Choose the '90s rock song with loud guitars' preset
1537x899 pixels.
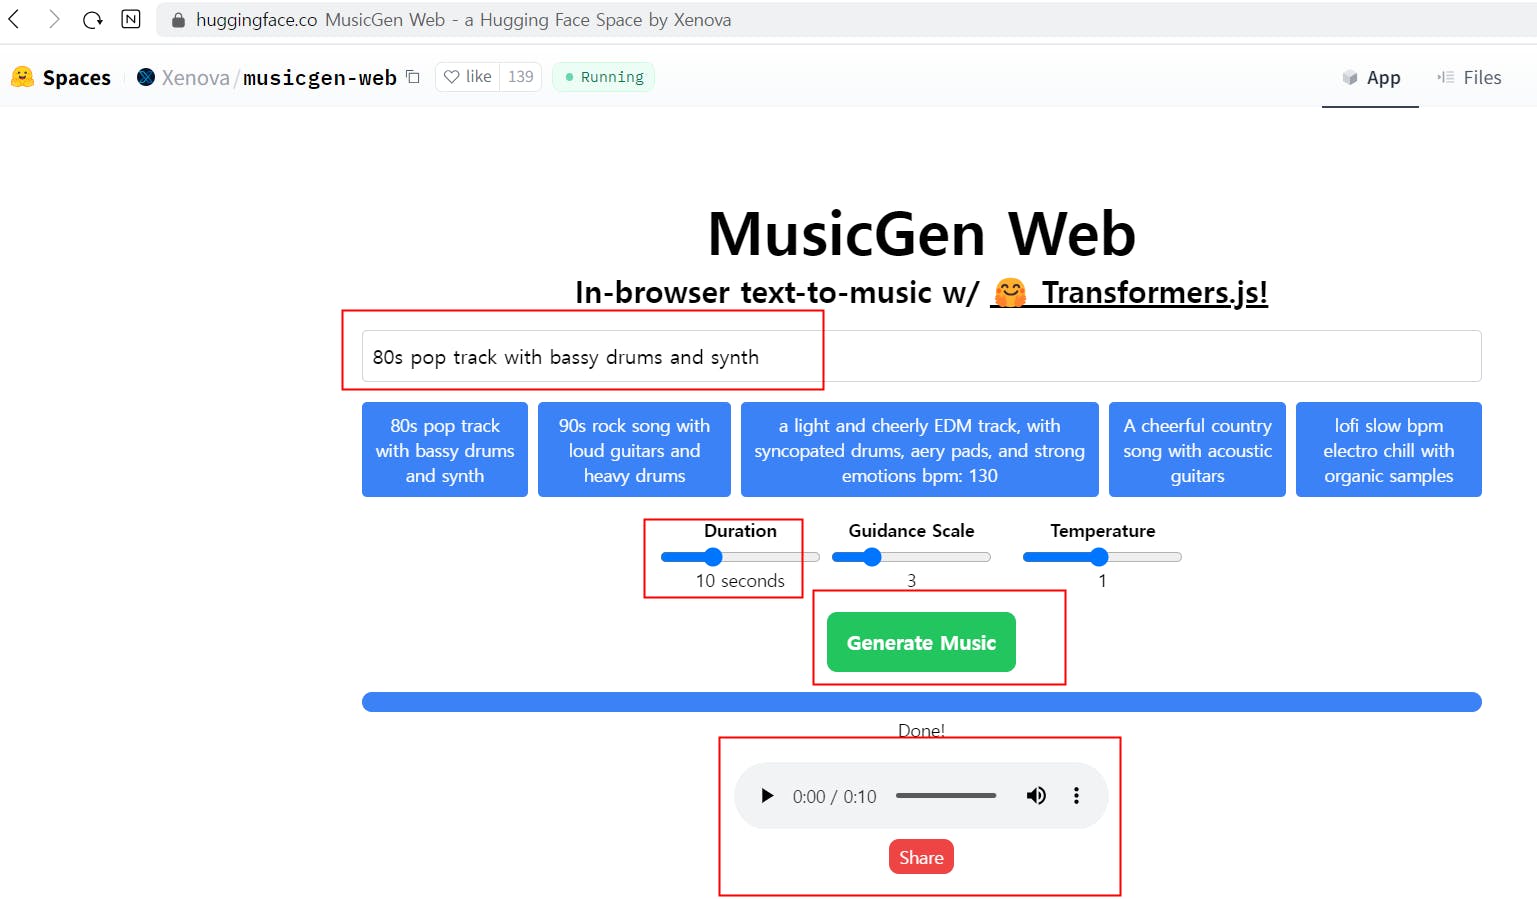coord(634,450)
